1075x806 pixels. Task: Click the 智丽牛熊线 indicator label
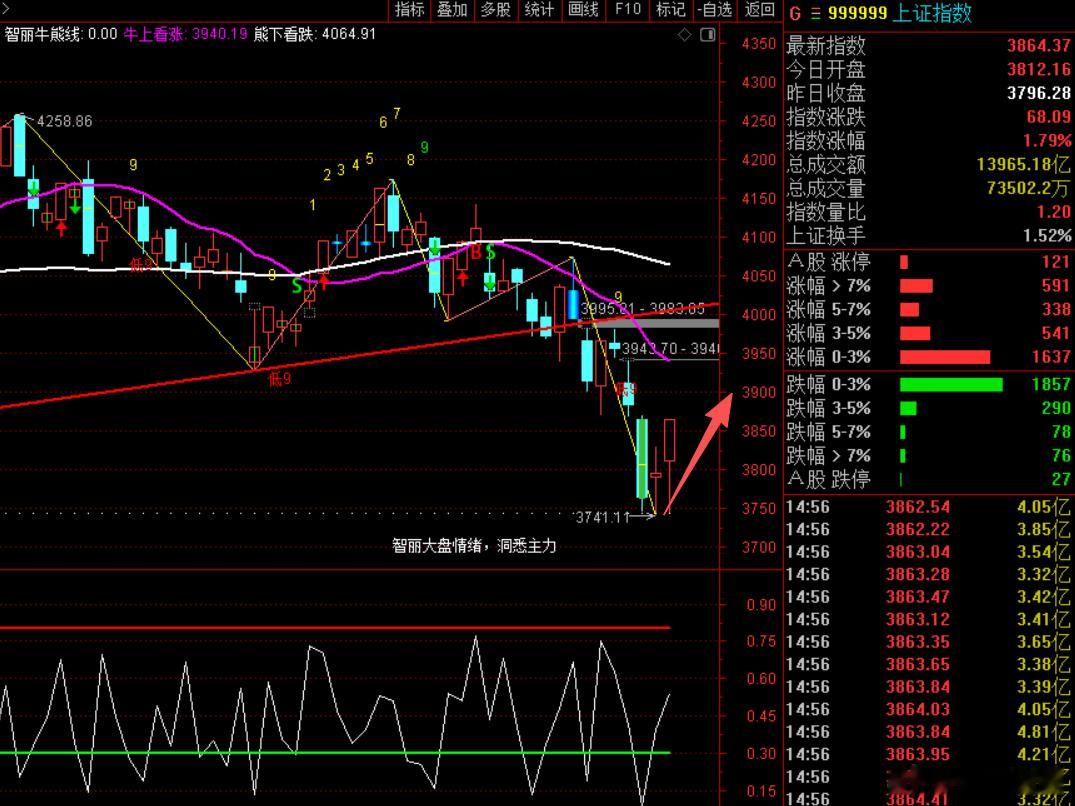click(42, 34)
